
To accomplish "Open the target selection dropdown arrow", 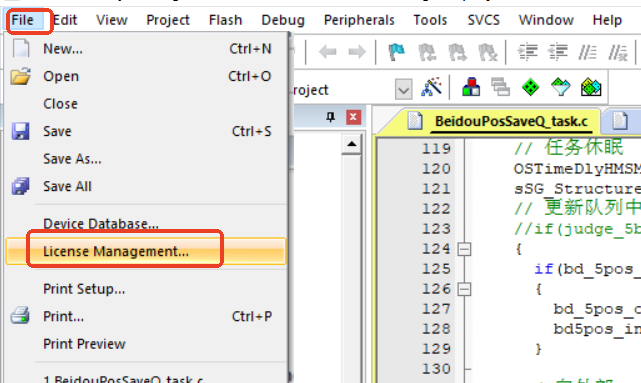I will coord(403,89).
